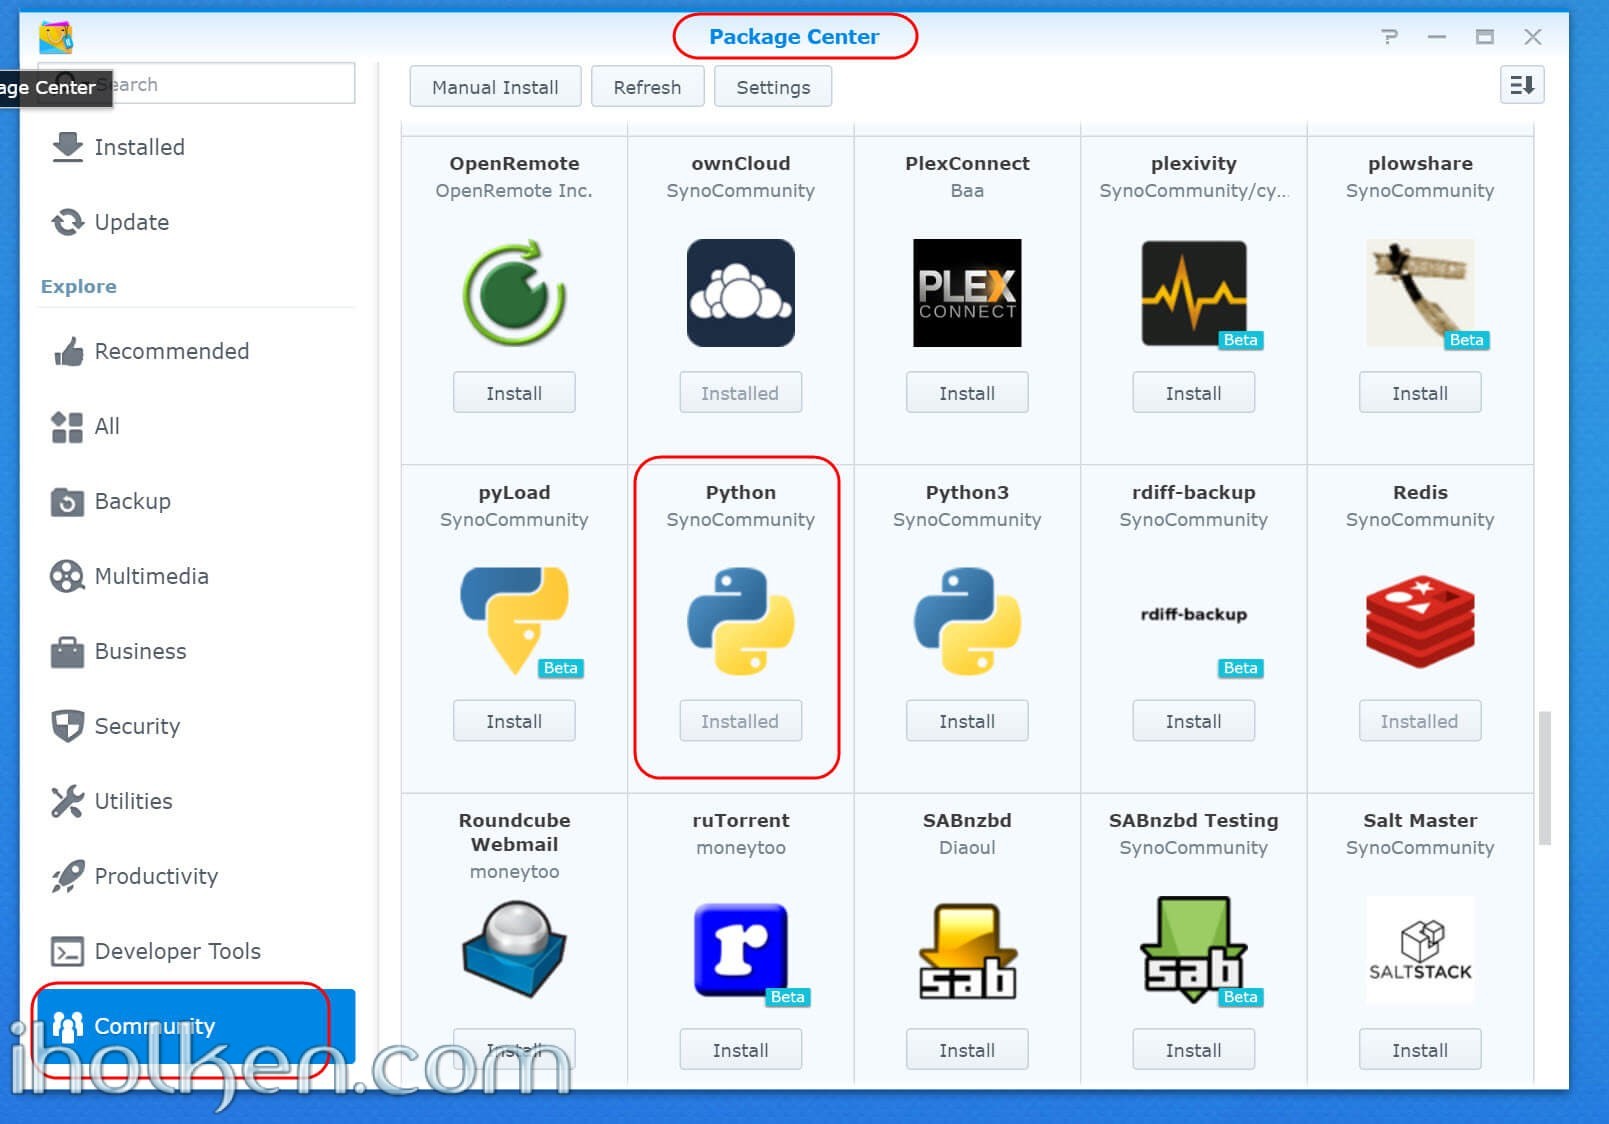Select the Multimedia category

click(196, 576)
